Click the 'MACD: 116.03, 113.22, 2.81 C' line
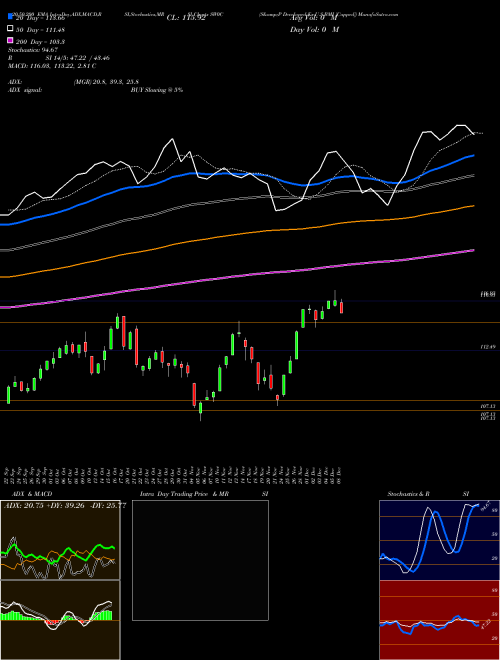The width and height of the screenshot is (500, 660). (x=52, y=66)
